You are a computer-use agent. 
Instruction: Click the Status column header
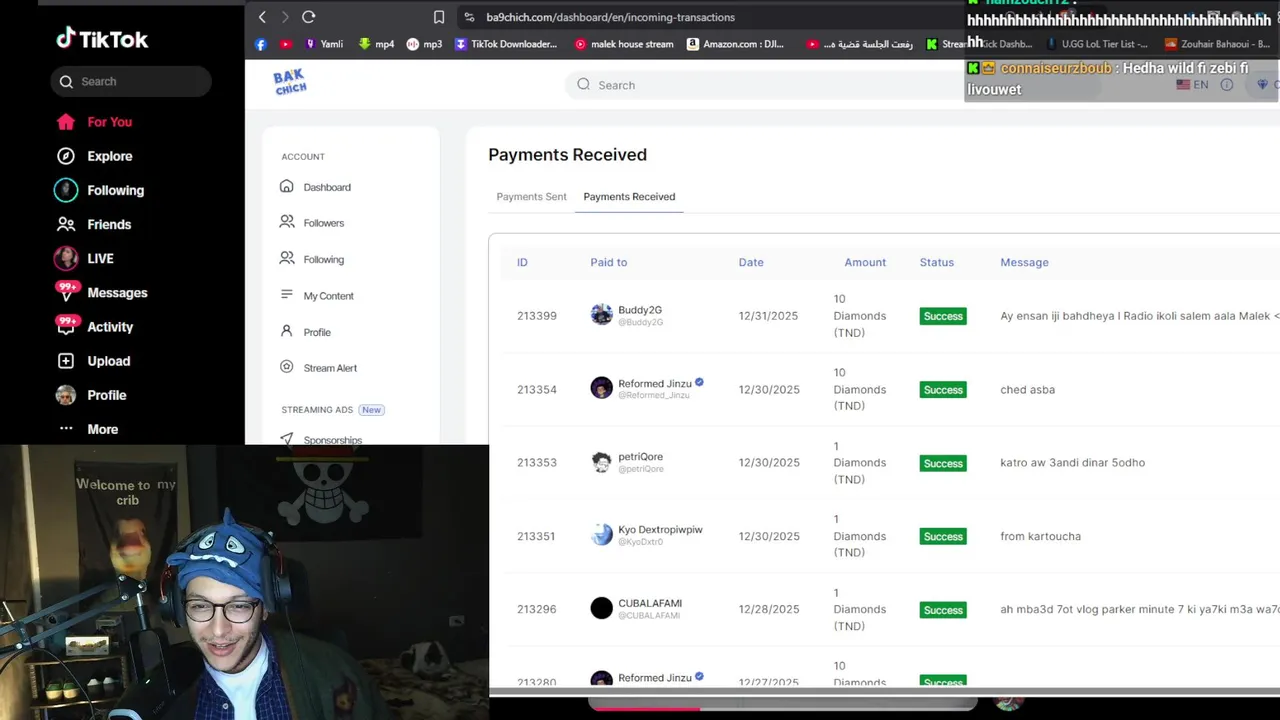(x=937, y=262)
